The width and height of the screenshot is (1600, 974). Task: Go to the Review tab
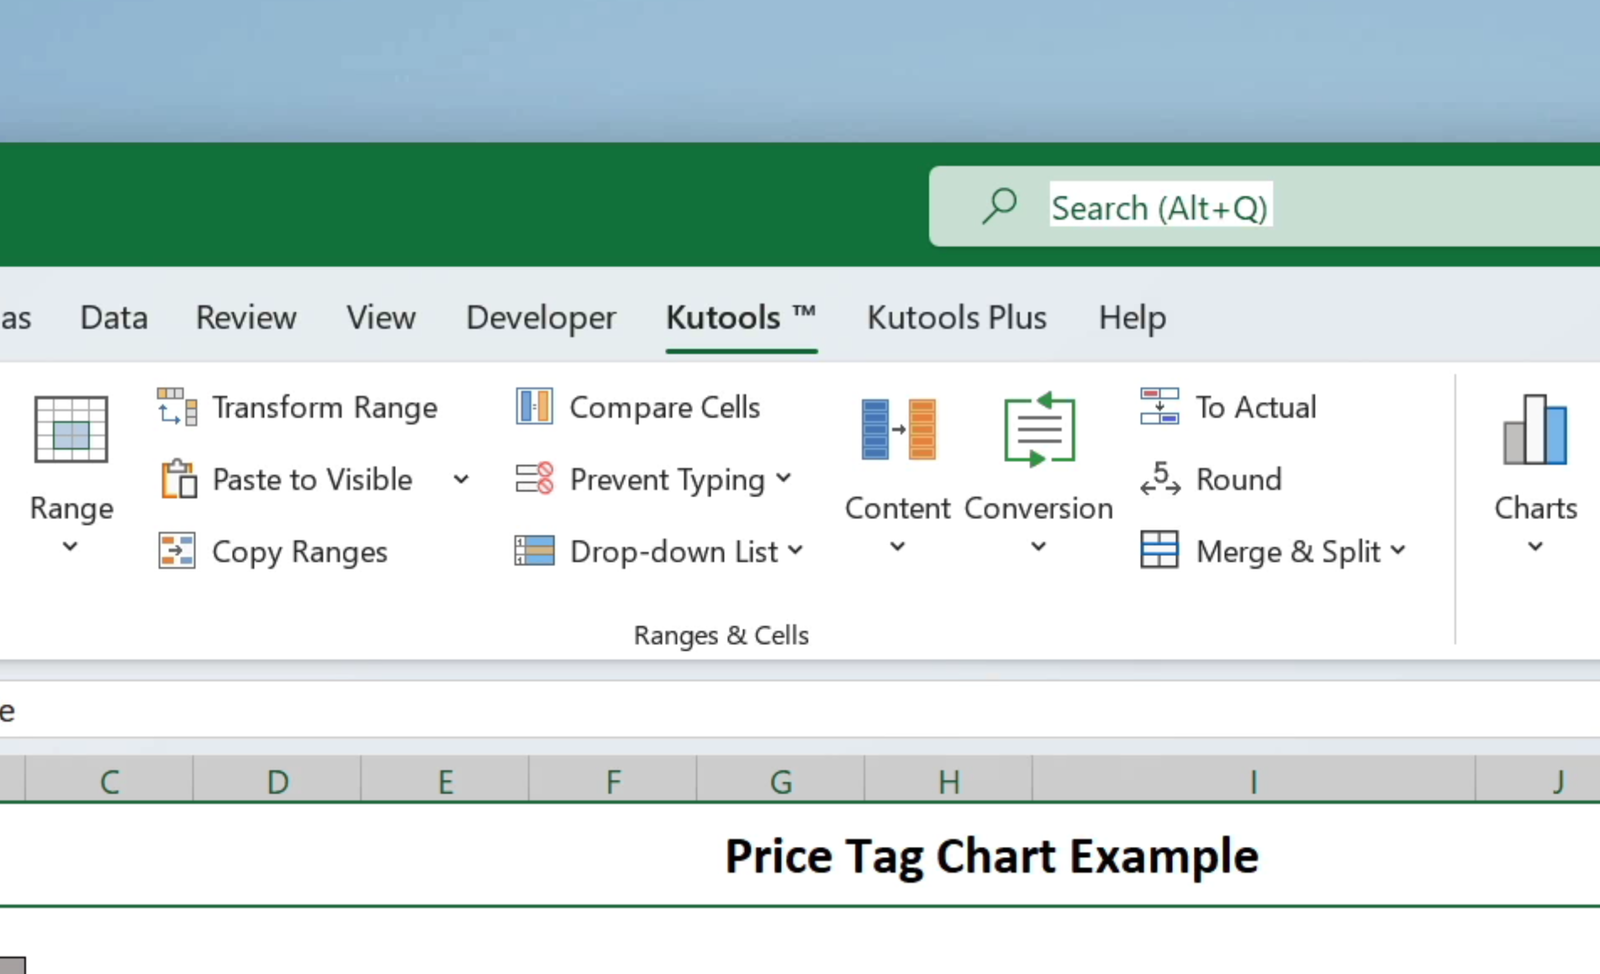click(246, 318)
